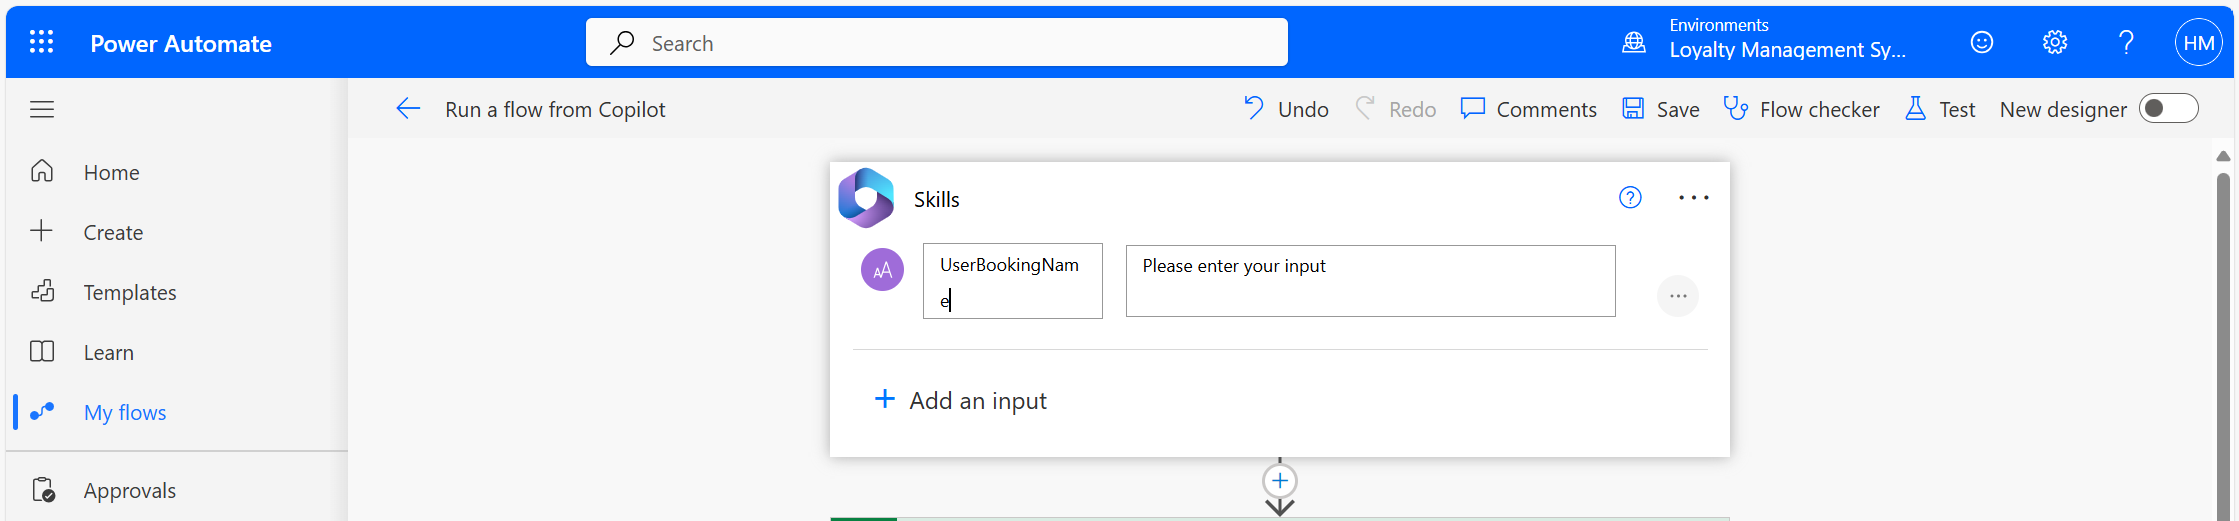Image resolution: width=2239 pixels, height=521 pixels.
Task: Save the flow
Action: point(1660,109)
